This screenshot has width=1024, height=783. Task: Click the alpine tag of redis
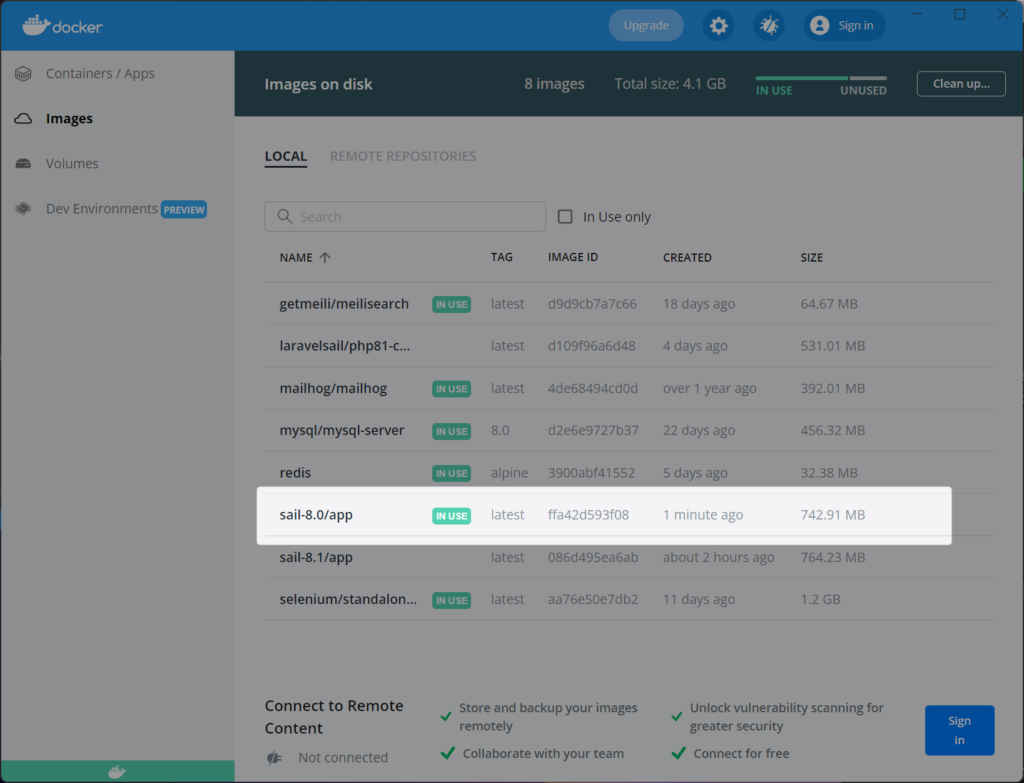coord(509,472)
